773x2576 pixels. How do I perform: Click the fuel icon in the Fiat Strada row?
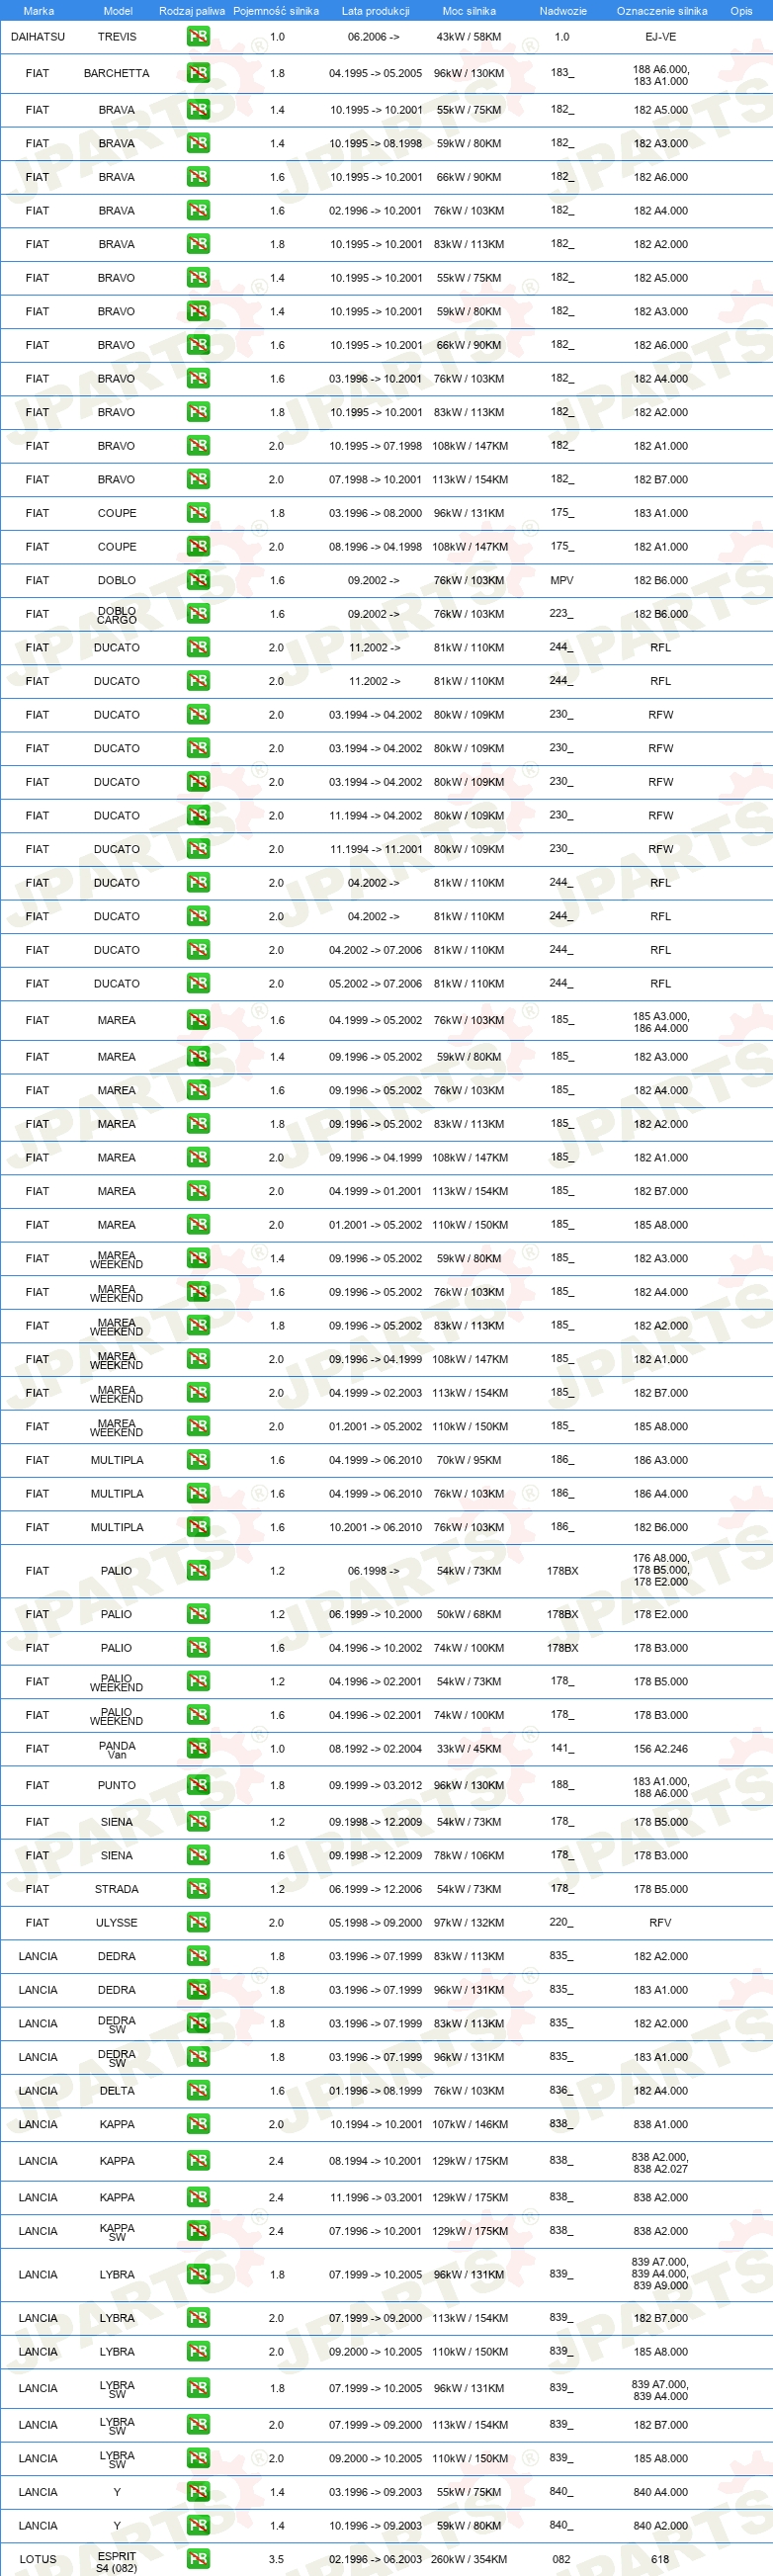click(x=198, y=1889)
